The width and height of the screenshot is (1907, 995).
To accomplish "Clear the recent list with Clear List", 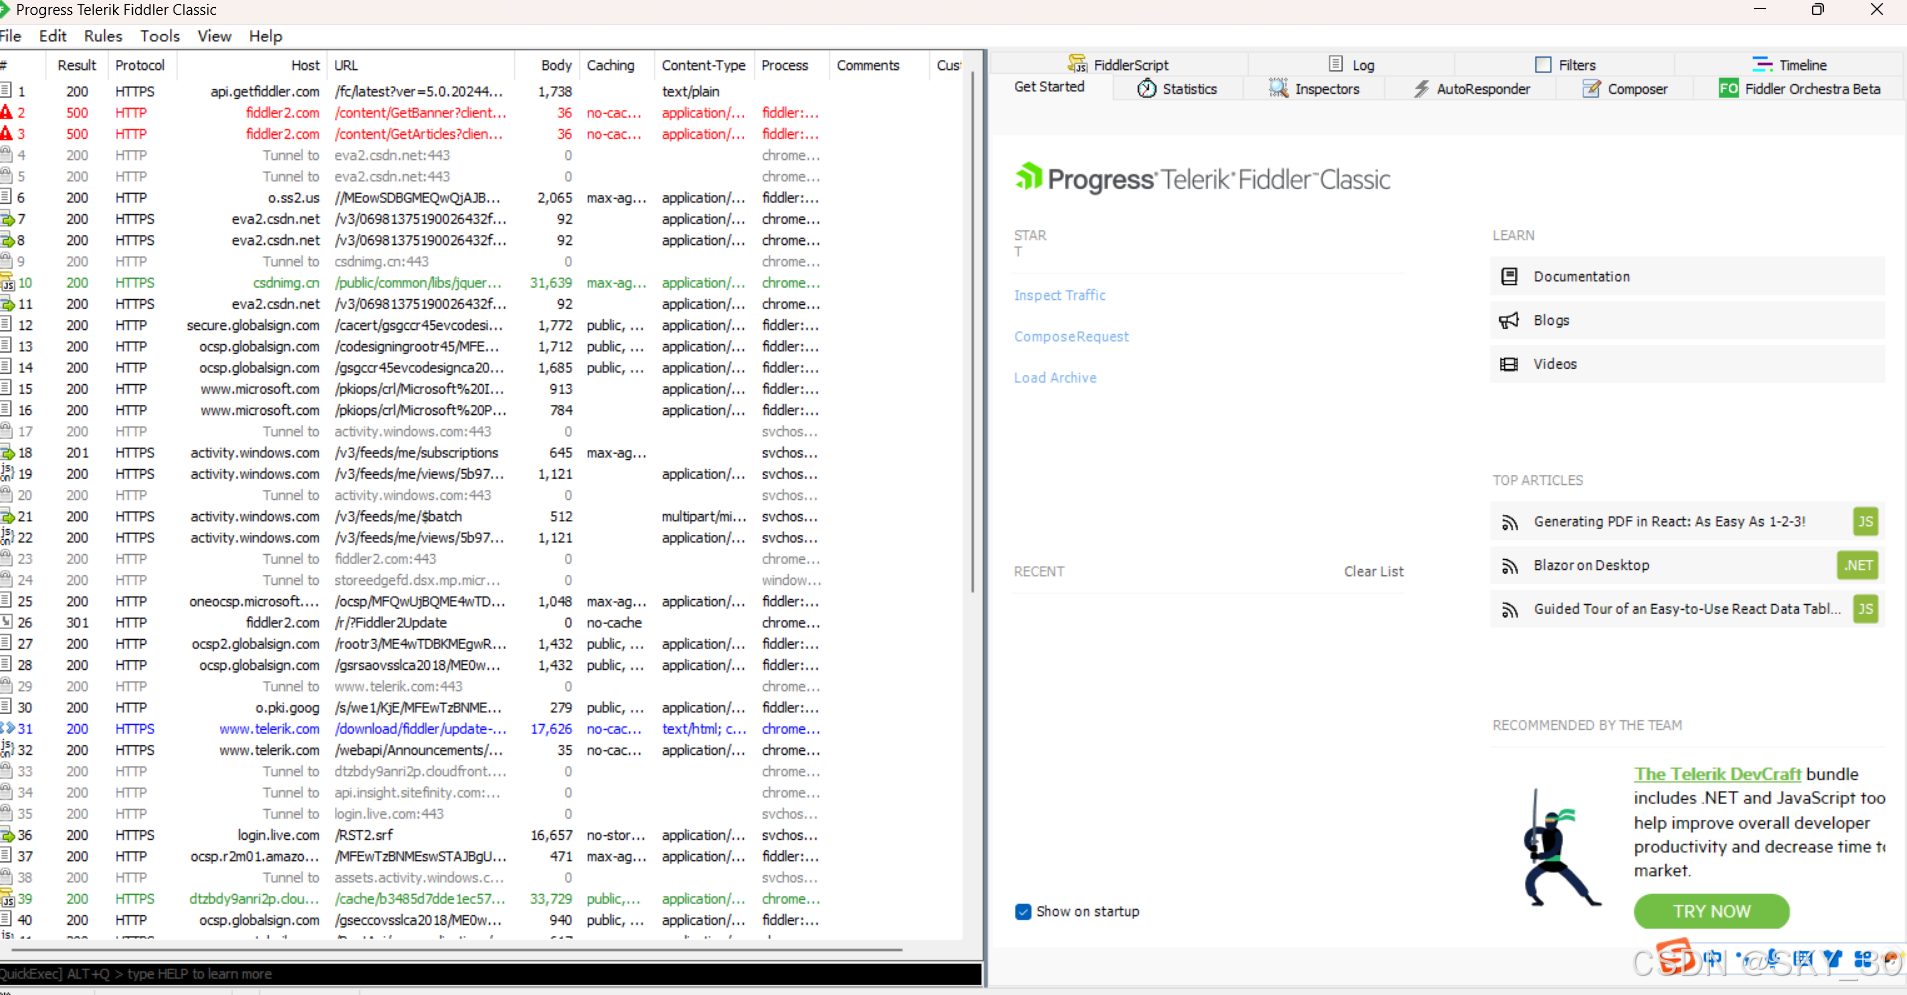I will coord(1373,571).
